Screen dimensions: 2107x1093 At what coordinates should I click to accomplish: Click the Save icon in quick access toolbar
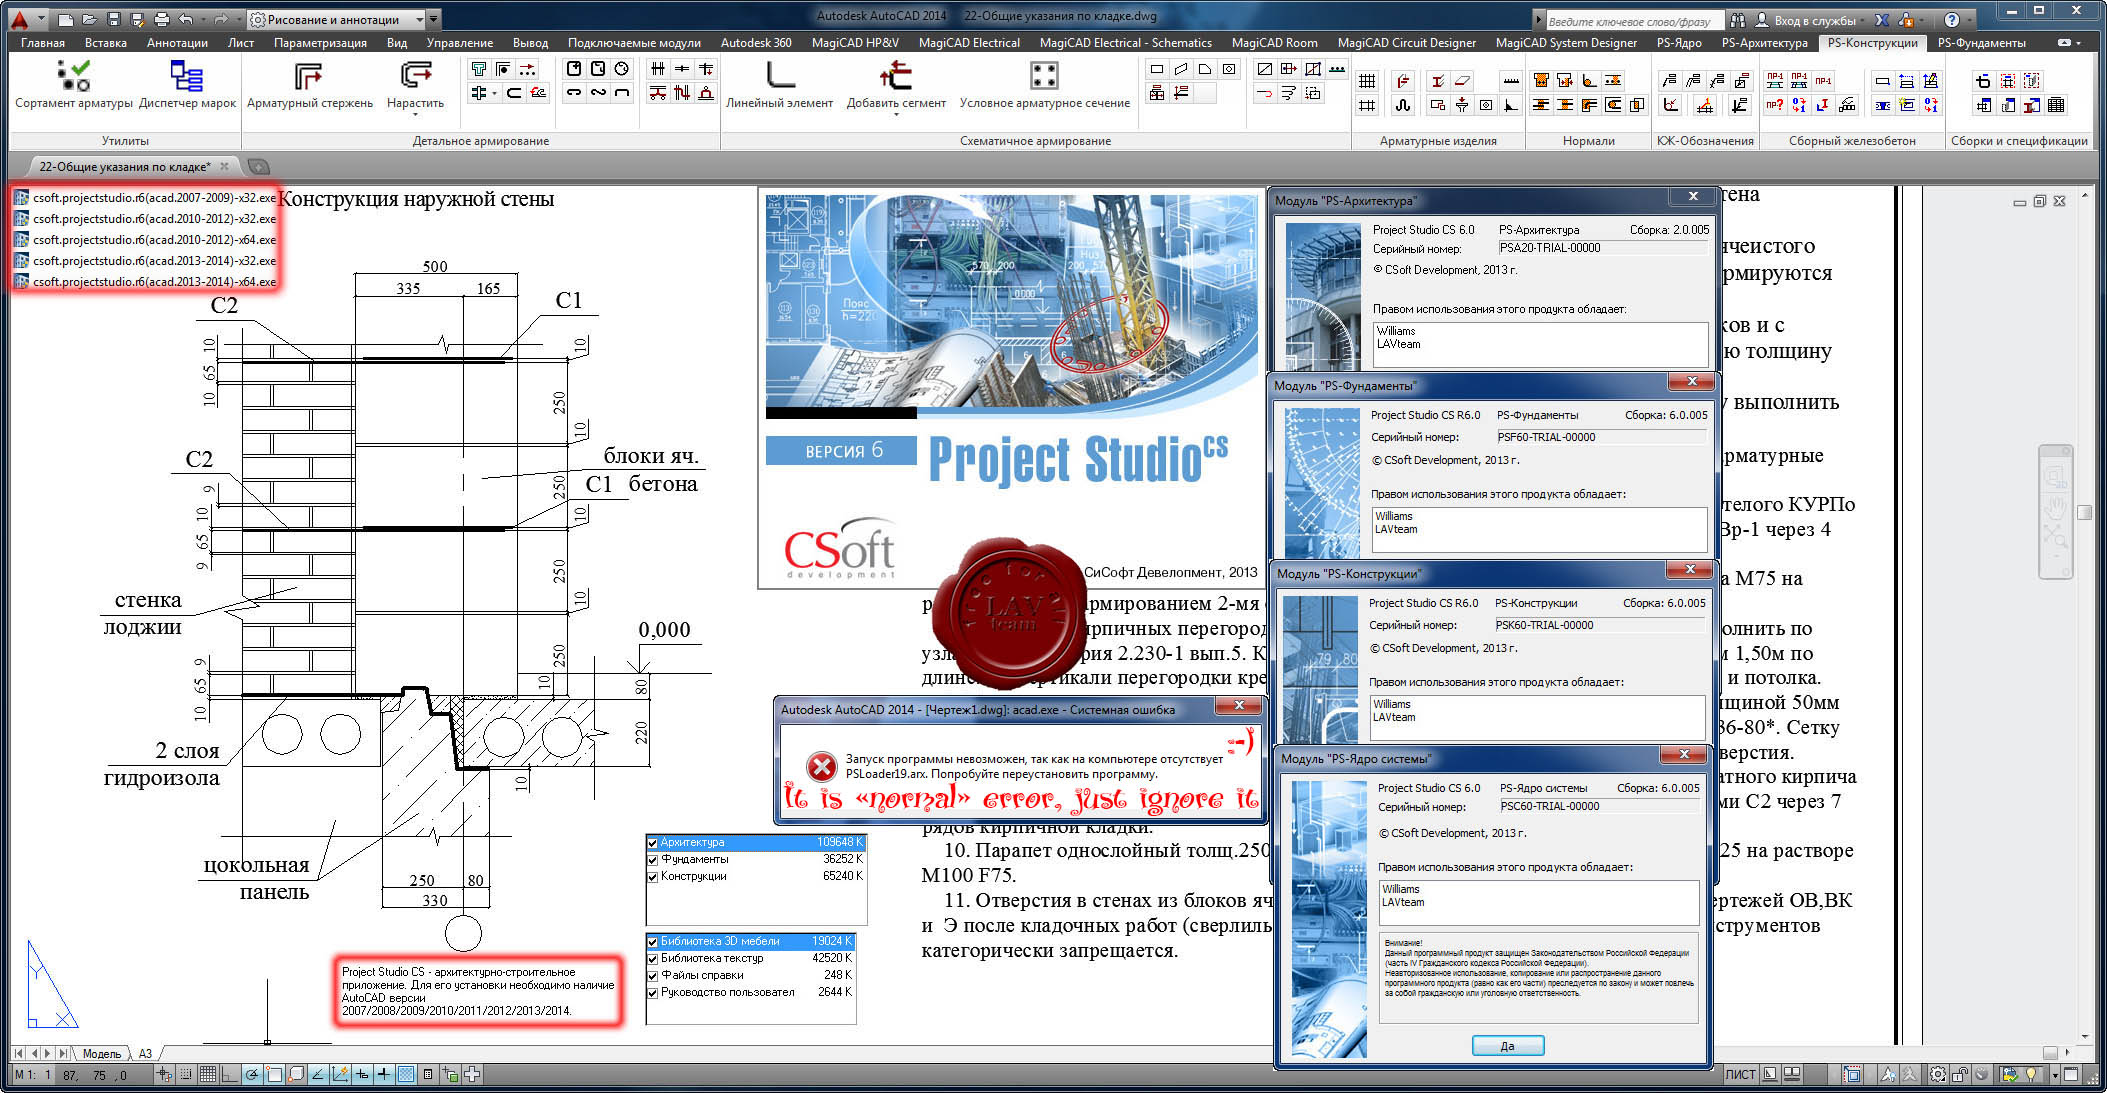click(x=113, y=19)
